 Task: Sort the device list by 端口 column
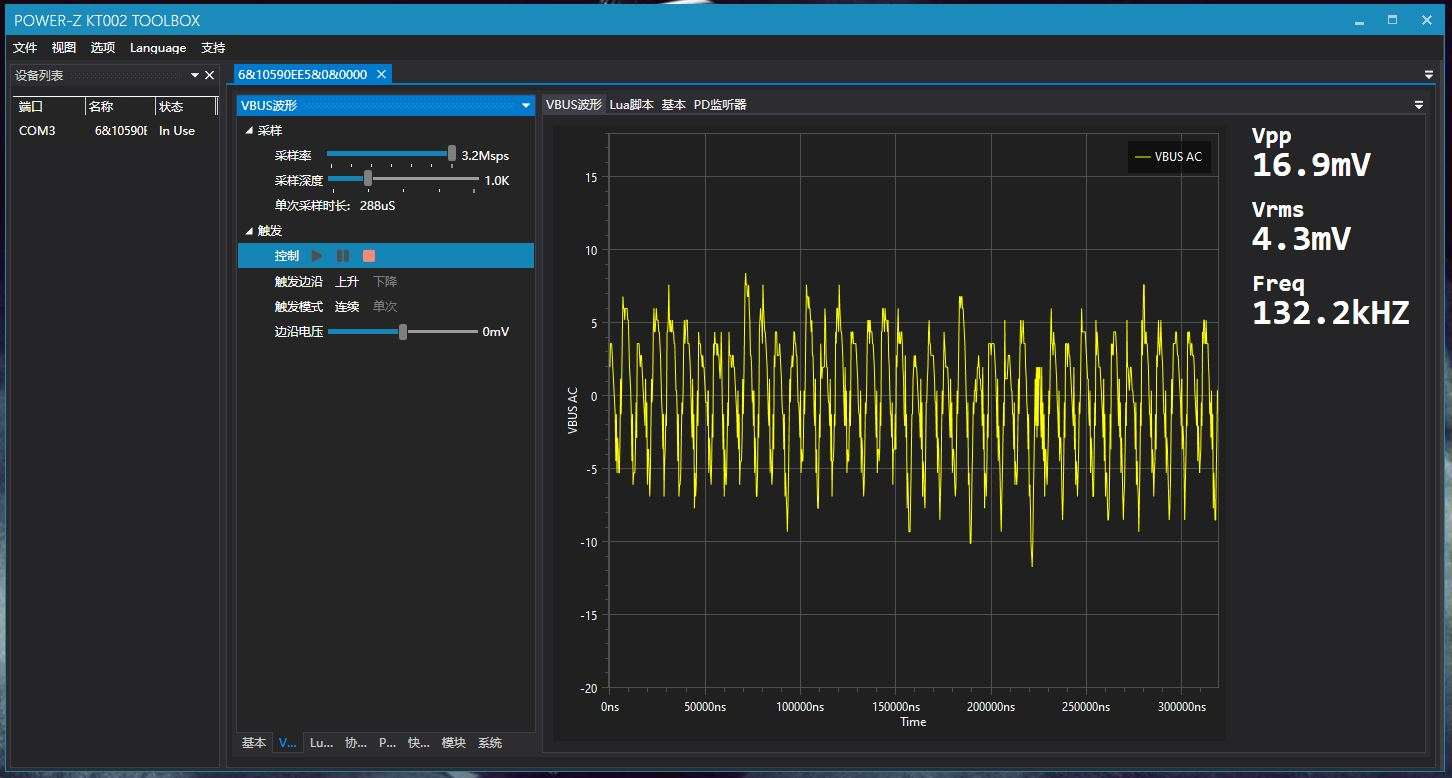coord(48,106)
